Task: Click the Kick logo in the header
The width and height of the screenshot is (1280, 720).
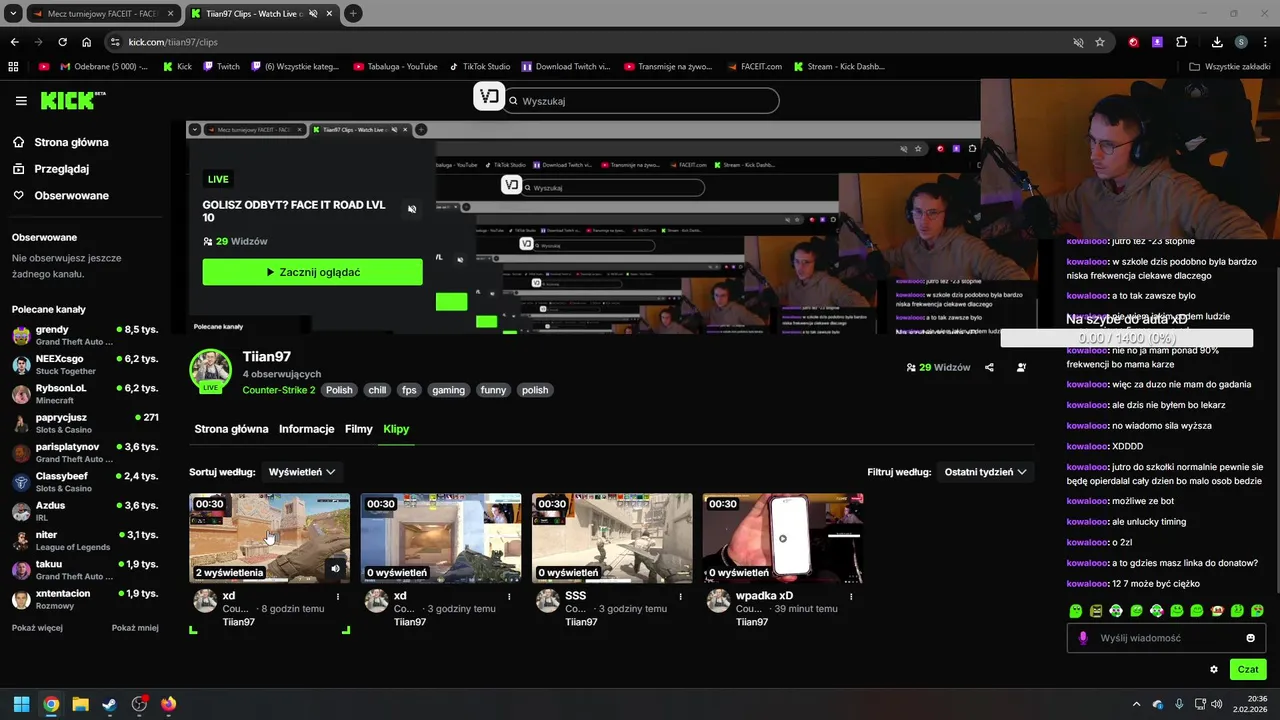Action: (x=72, y=100)
